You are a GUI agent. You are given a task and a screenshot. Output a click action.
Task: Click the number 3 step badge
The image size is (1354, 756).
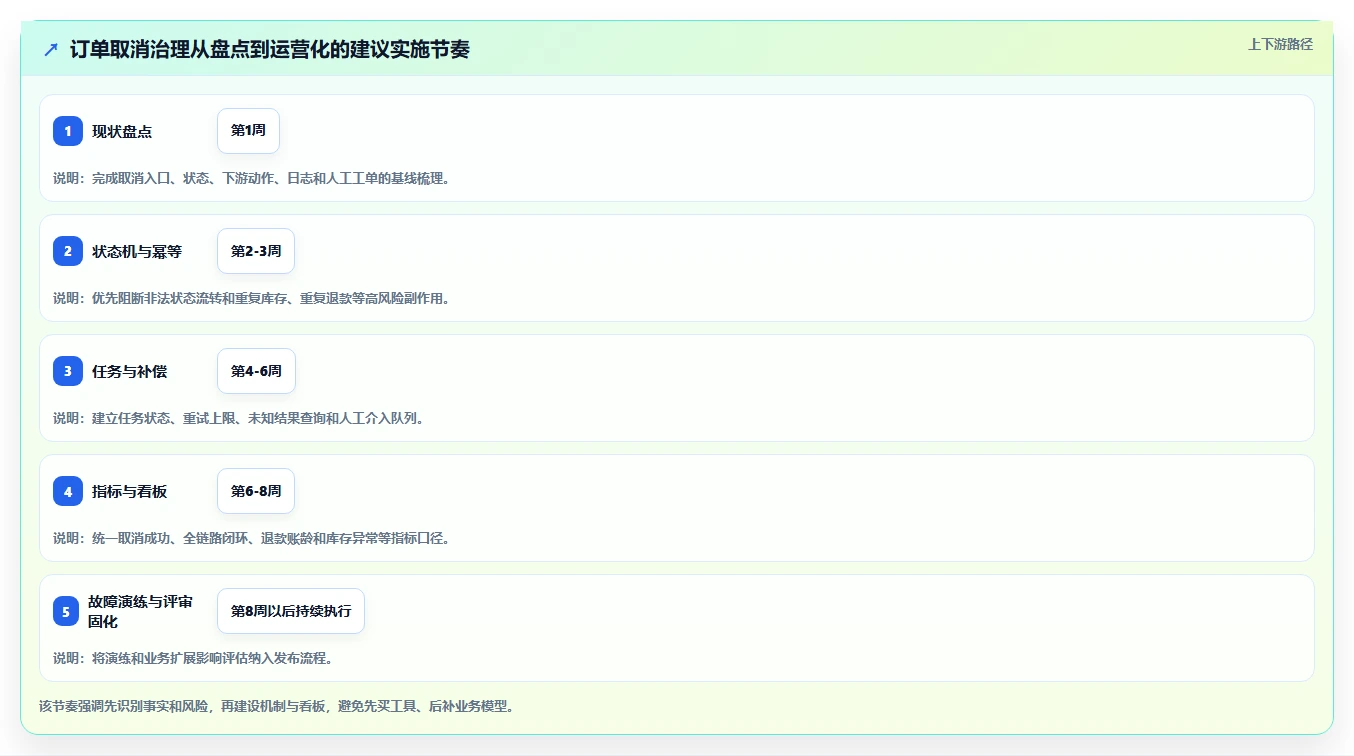[68, 371]
